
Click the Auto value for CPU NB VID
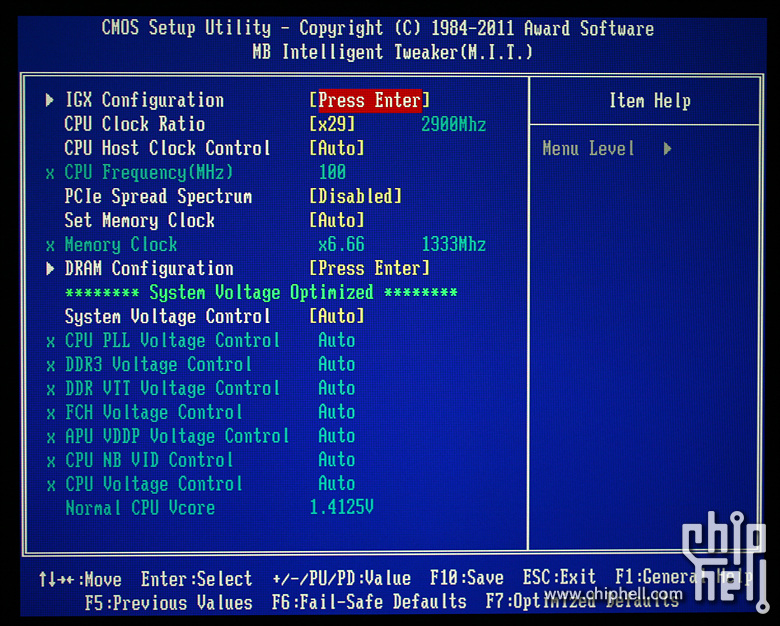click(x=337, y=460)
